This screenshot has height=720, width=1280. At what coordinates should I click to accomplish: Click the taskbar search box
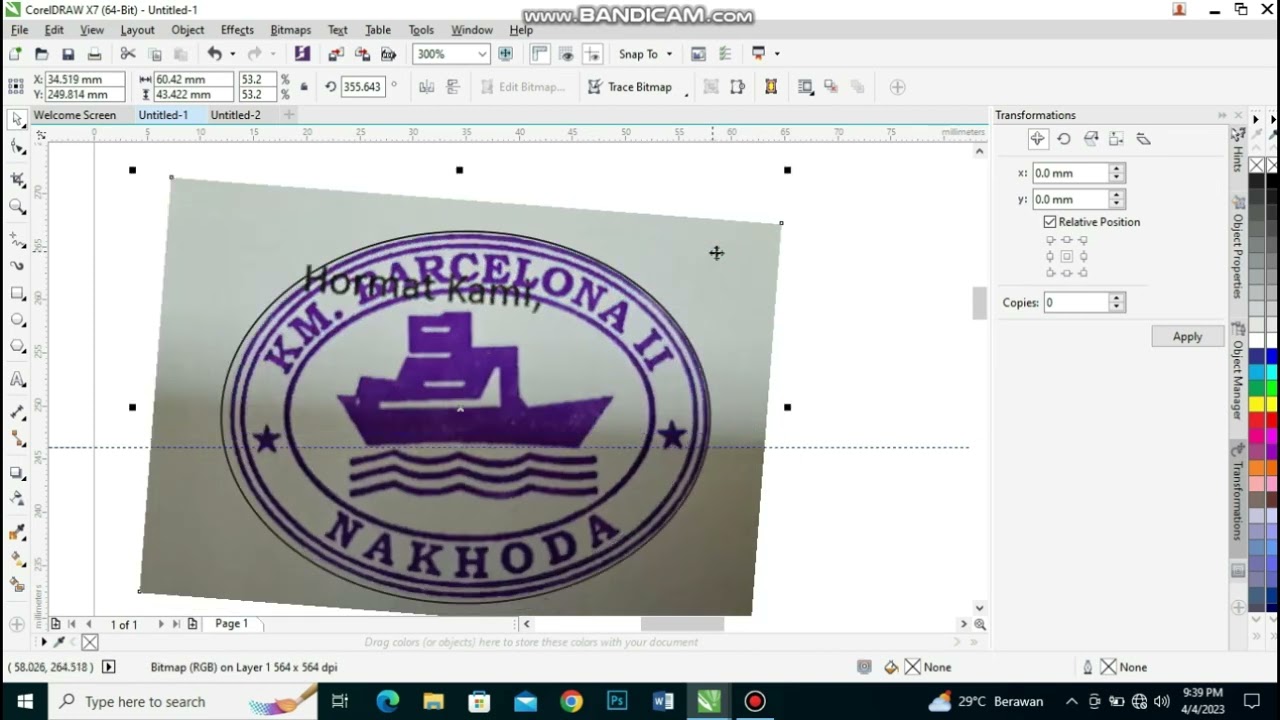[x=182, y=701]
